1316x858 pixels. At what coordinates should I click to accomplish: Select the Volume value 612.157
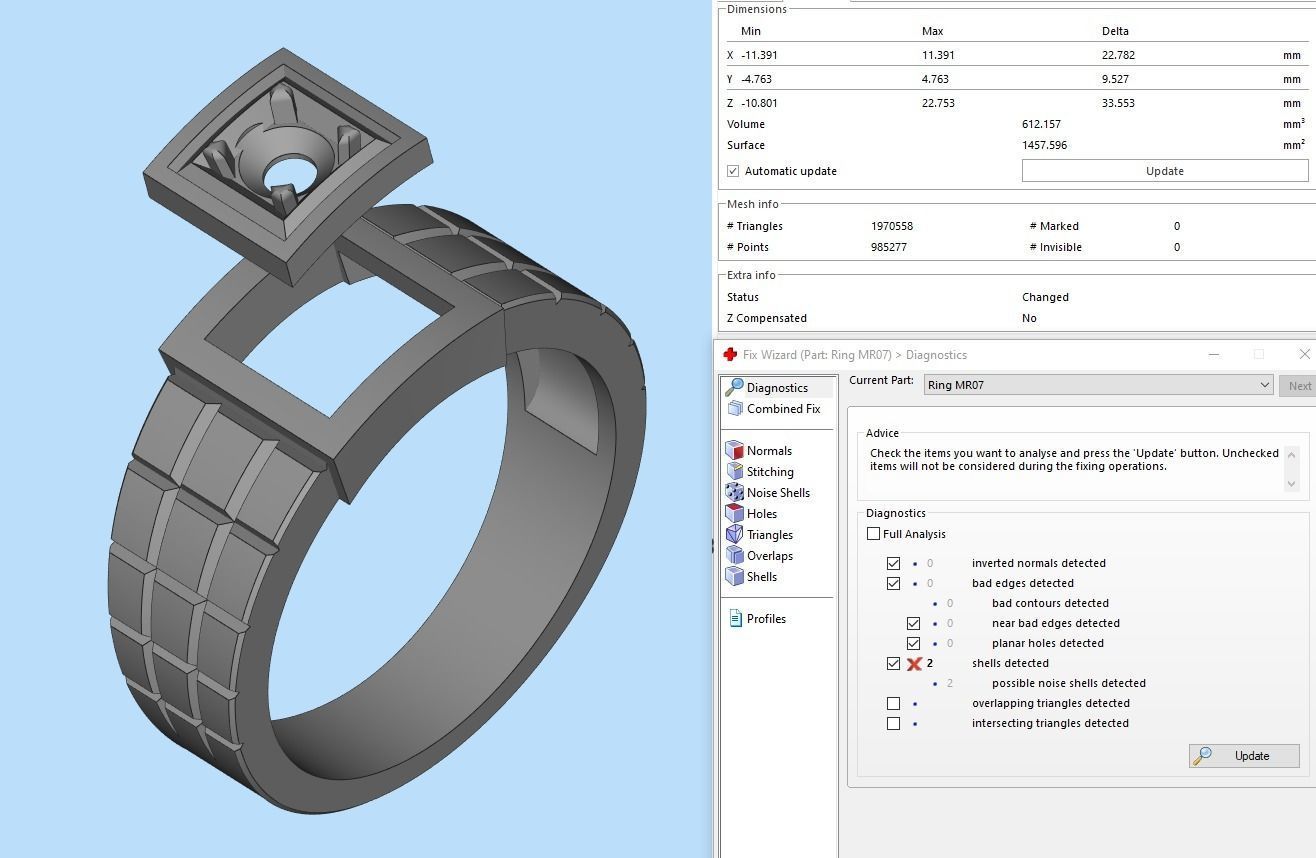click(x=1041, y=124)
